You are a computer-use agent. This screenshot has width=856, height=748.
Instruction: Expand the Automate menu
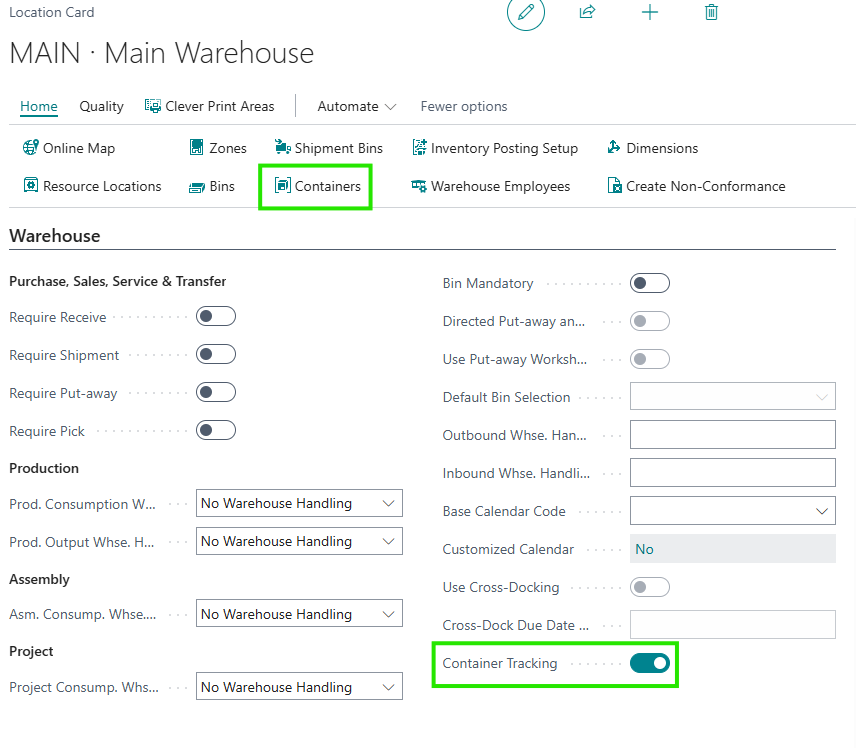pyautogui.click(x=356, y=106)
